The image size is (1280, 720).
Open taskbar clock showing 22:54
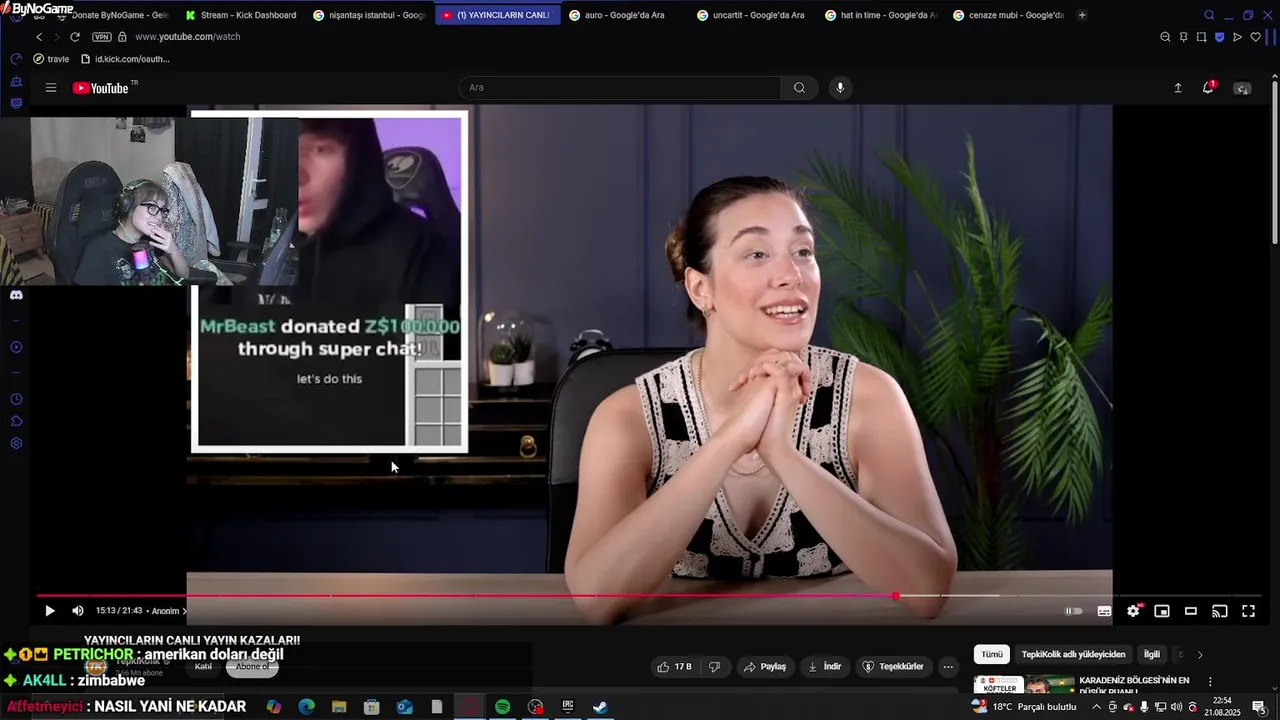point(1222,707)
